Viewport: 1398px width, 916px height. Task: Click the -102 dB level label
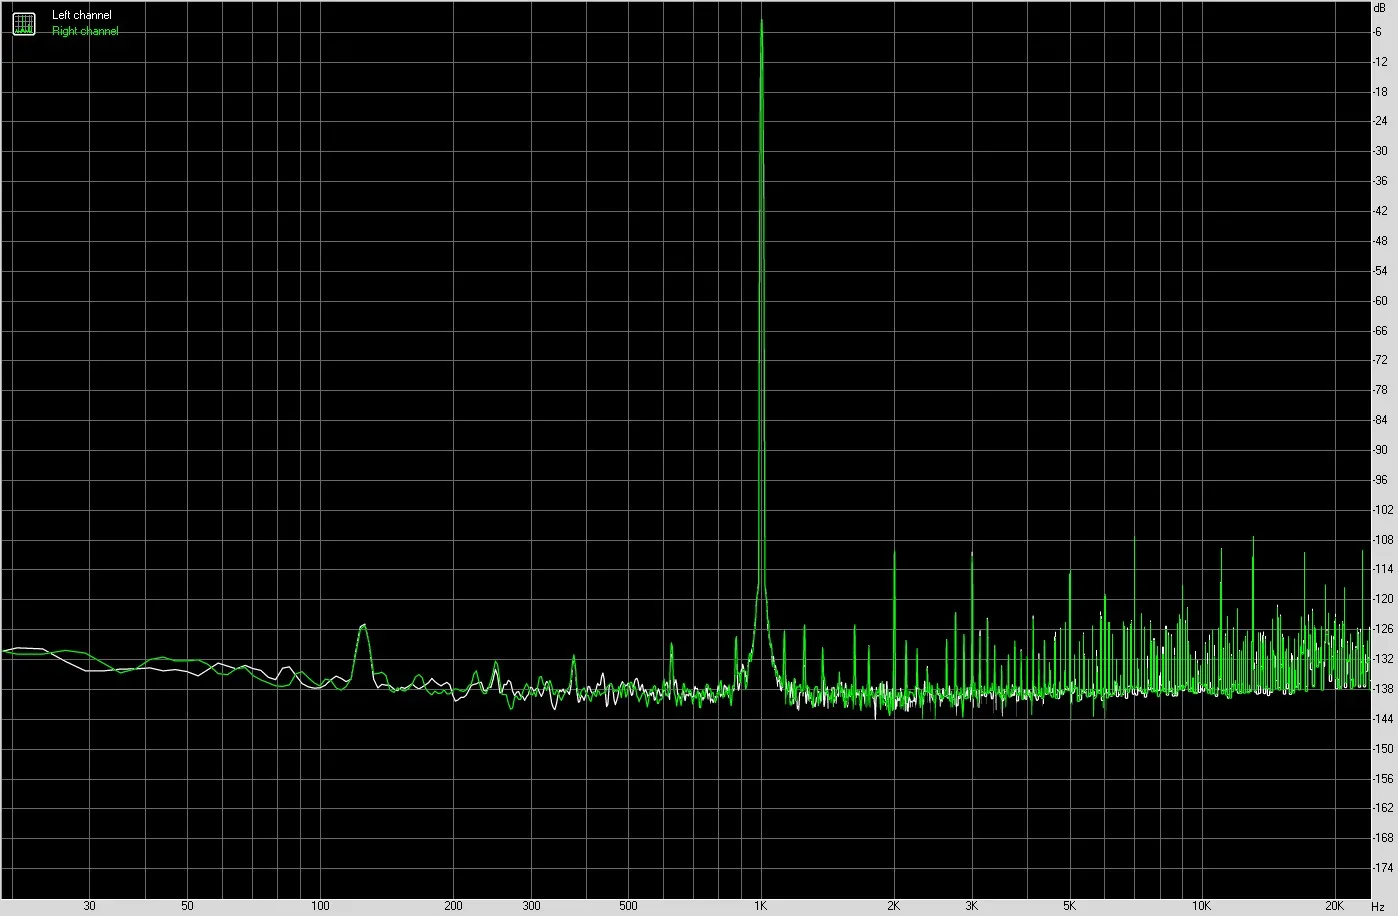coord(1383,510)
